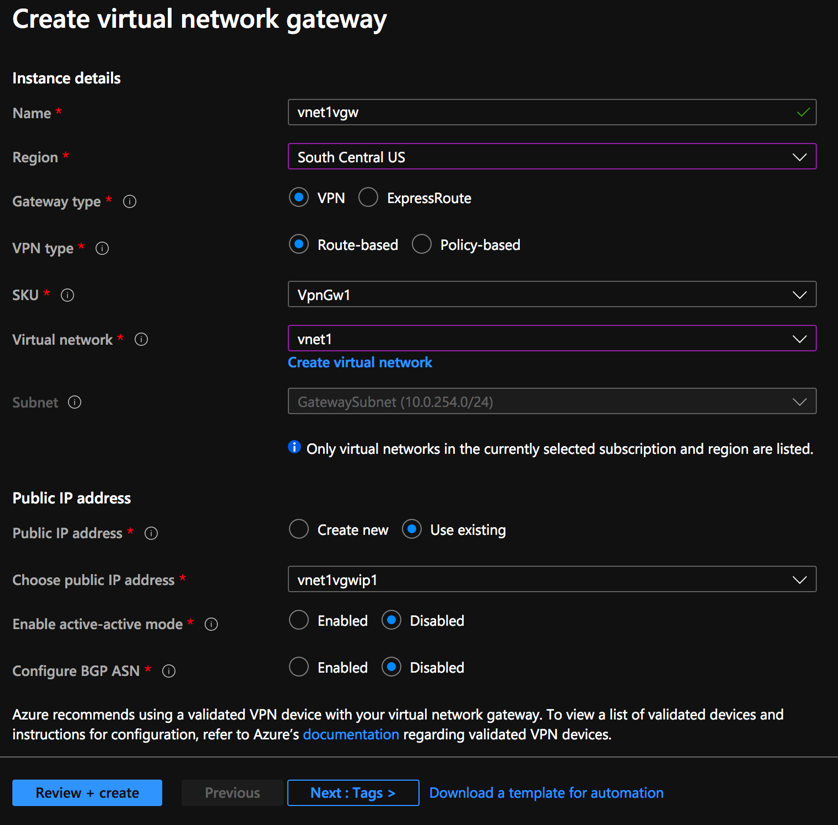Expand the SKU dropdown

click(552, 295)
